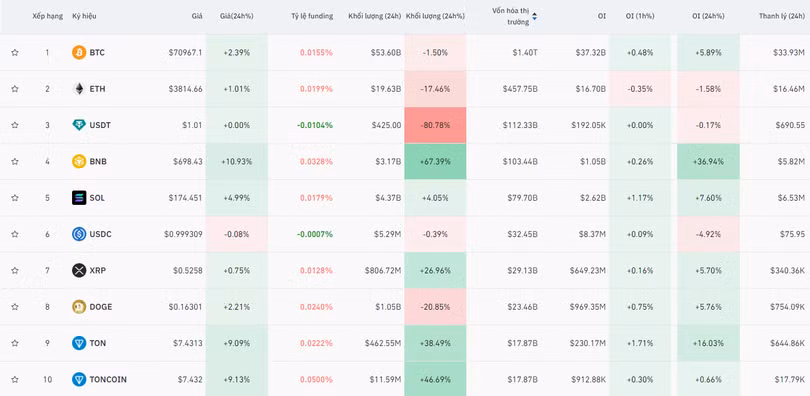Click TON open interest $230.17M

pyautogui.click(x=588, y=343)
